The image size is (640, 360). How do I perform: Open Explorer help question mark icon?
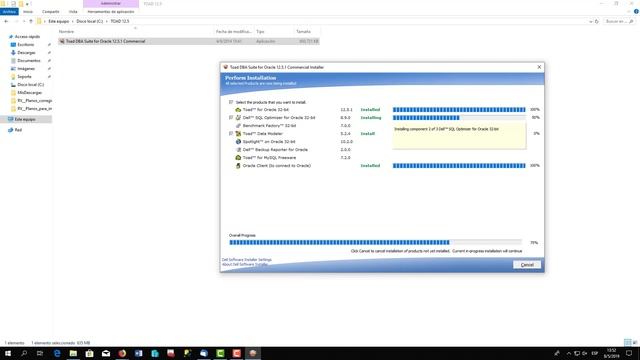click(x=636, y=12)
